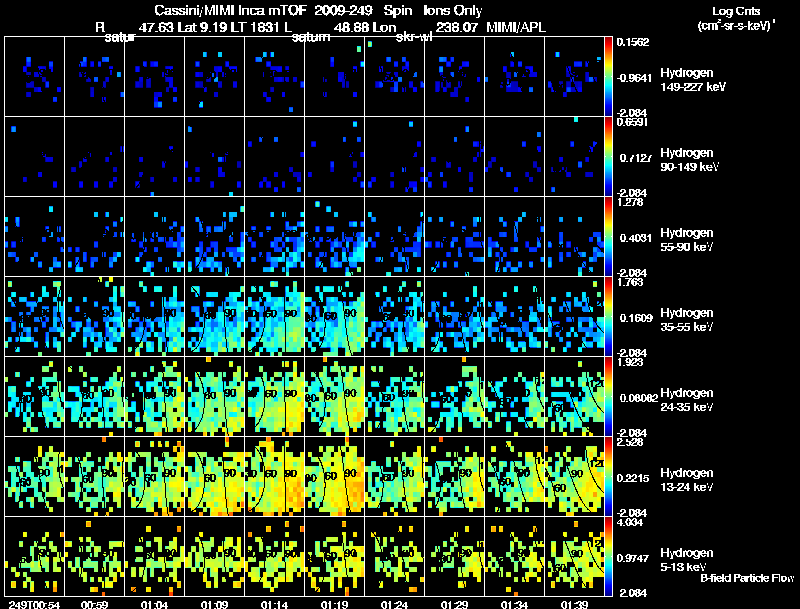Viewport: 800px width, 609px height.
Task: Click the 01:34 time label
Action: (x=514, y=604)
